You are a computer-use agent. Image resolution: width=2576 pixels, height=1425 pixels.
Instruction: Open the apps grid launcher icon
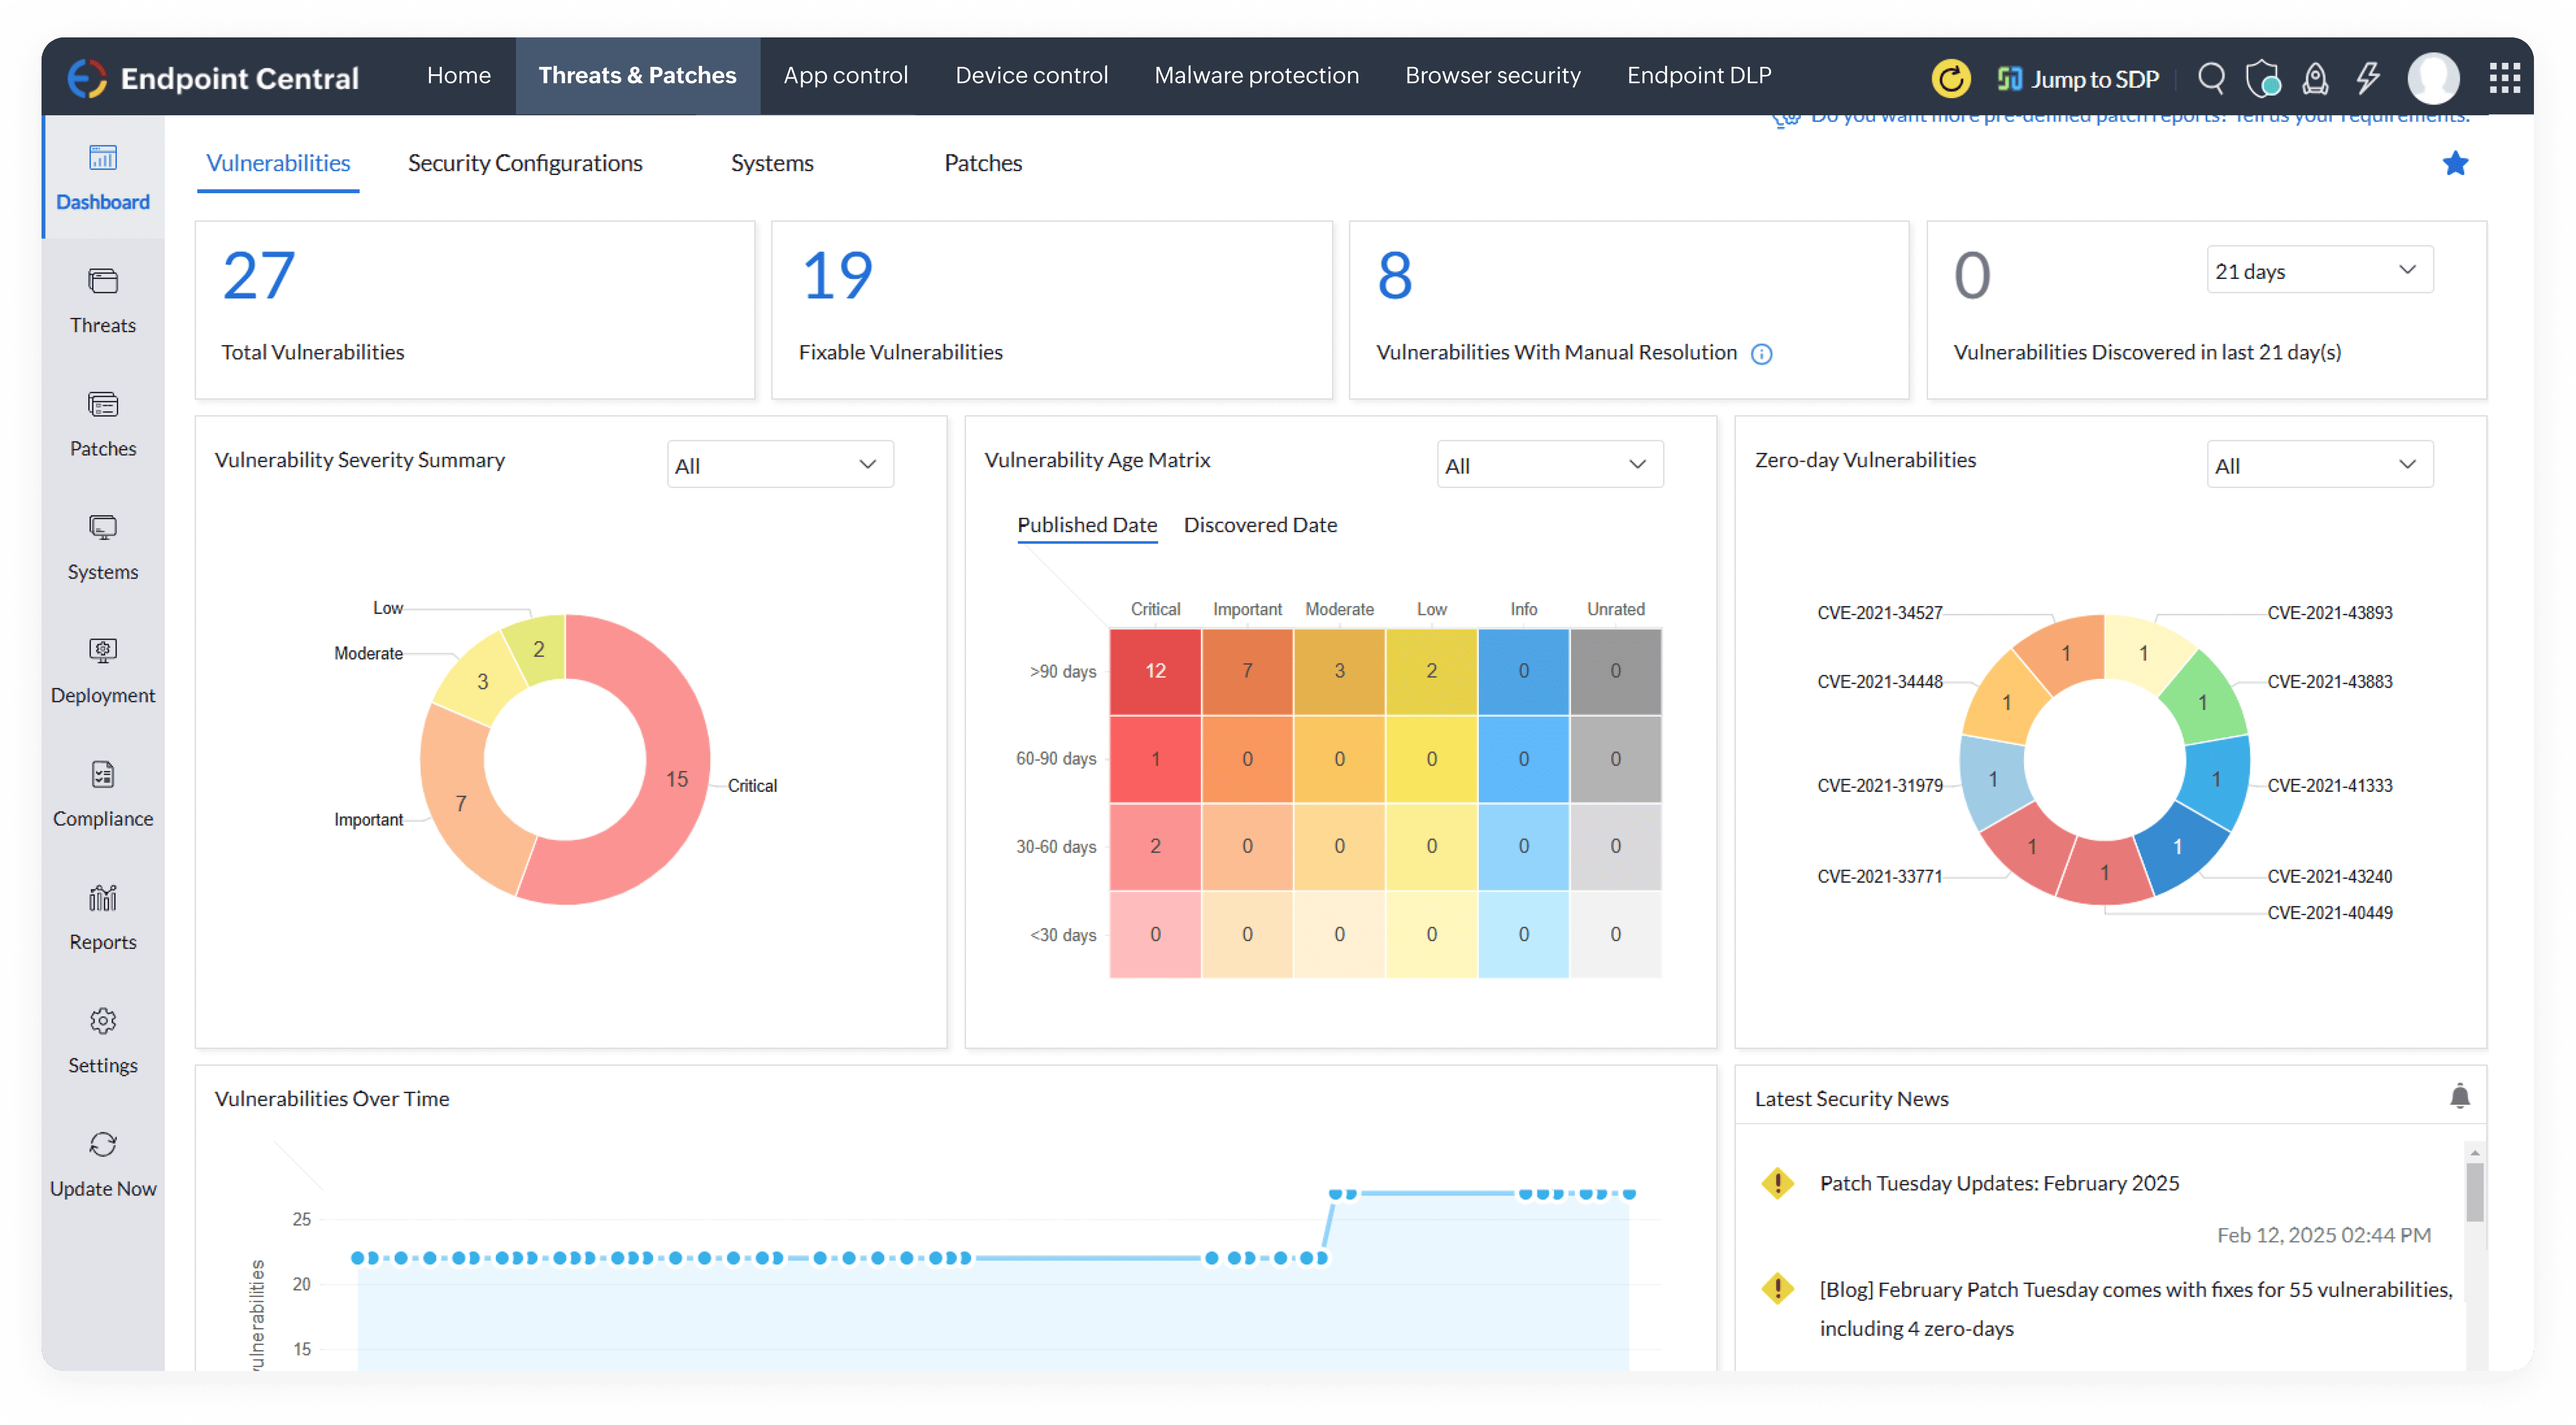(2504, 77)
